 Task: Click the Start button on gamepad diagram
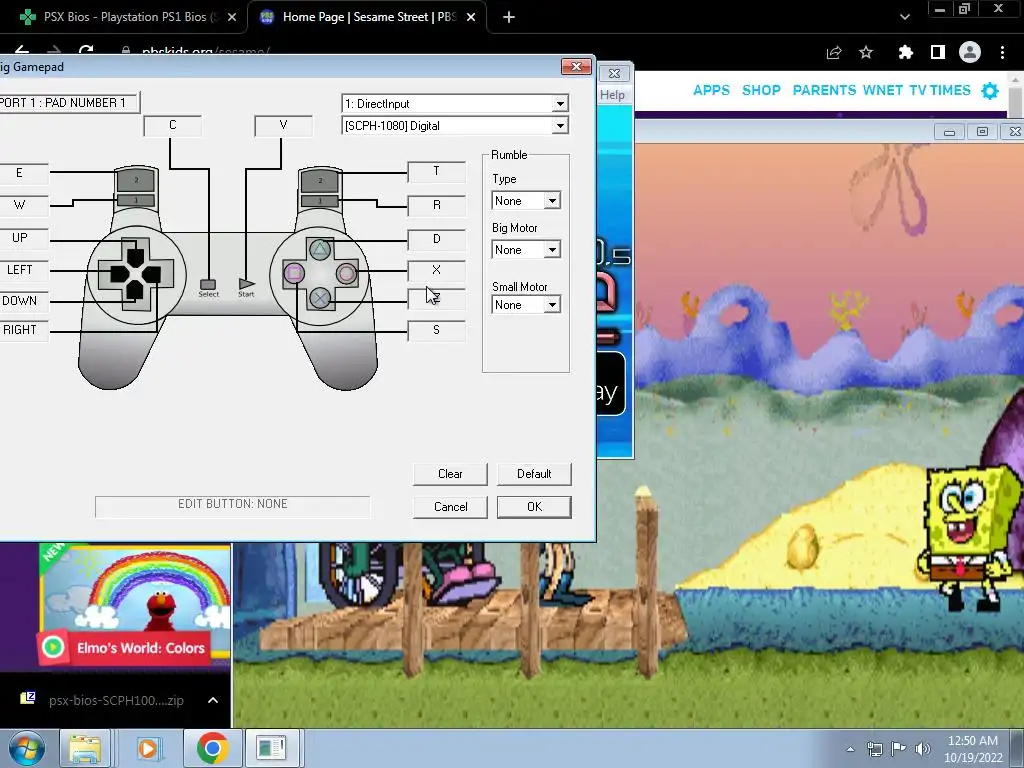pos(246,284)
